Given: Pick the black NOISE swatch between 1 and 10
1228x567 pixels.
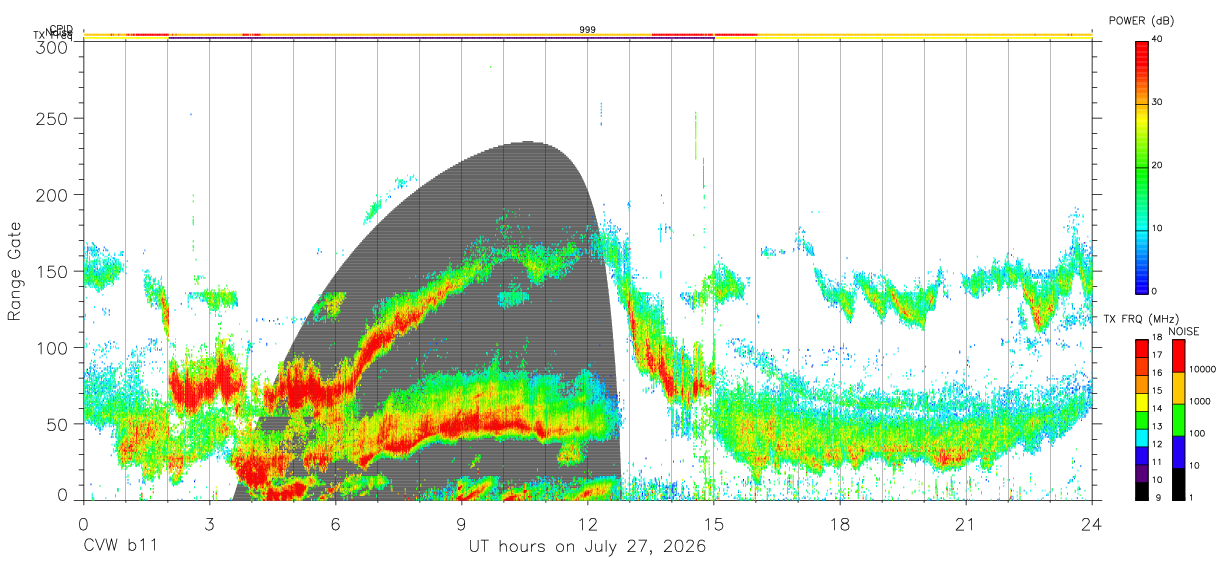Looking at the screenshot, I should point(1177,484).
